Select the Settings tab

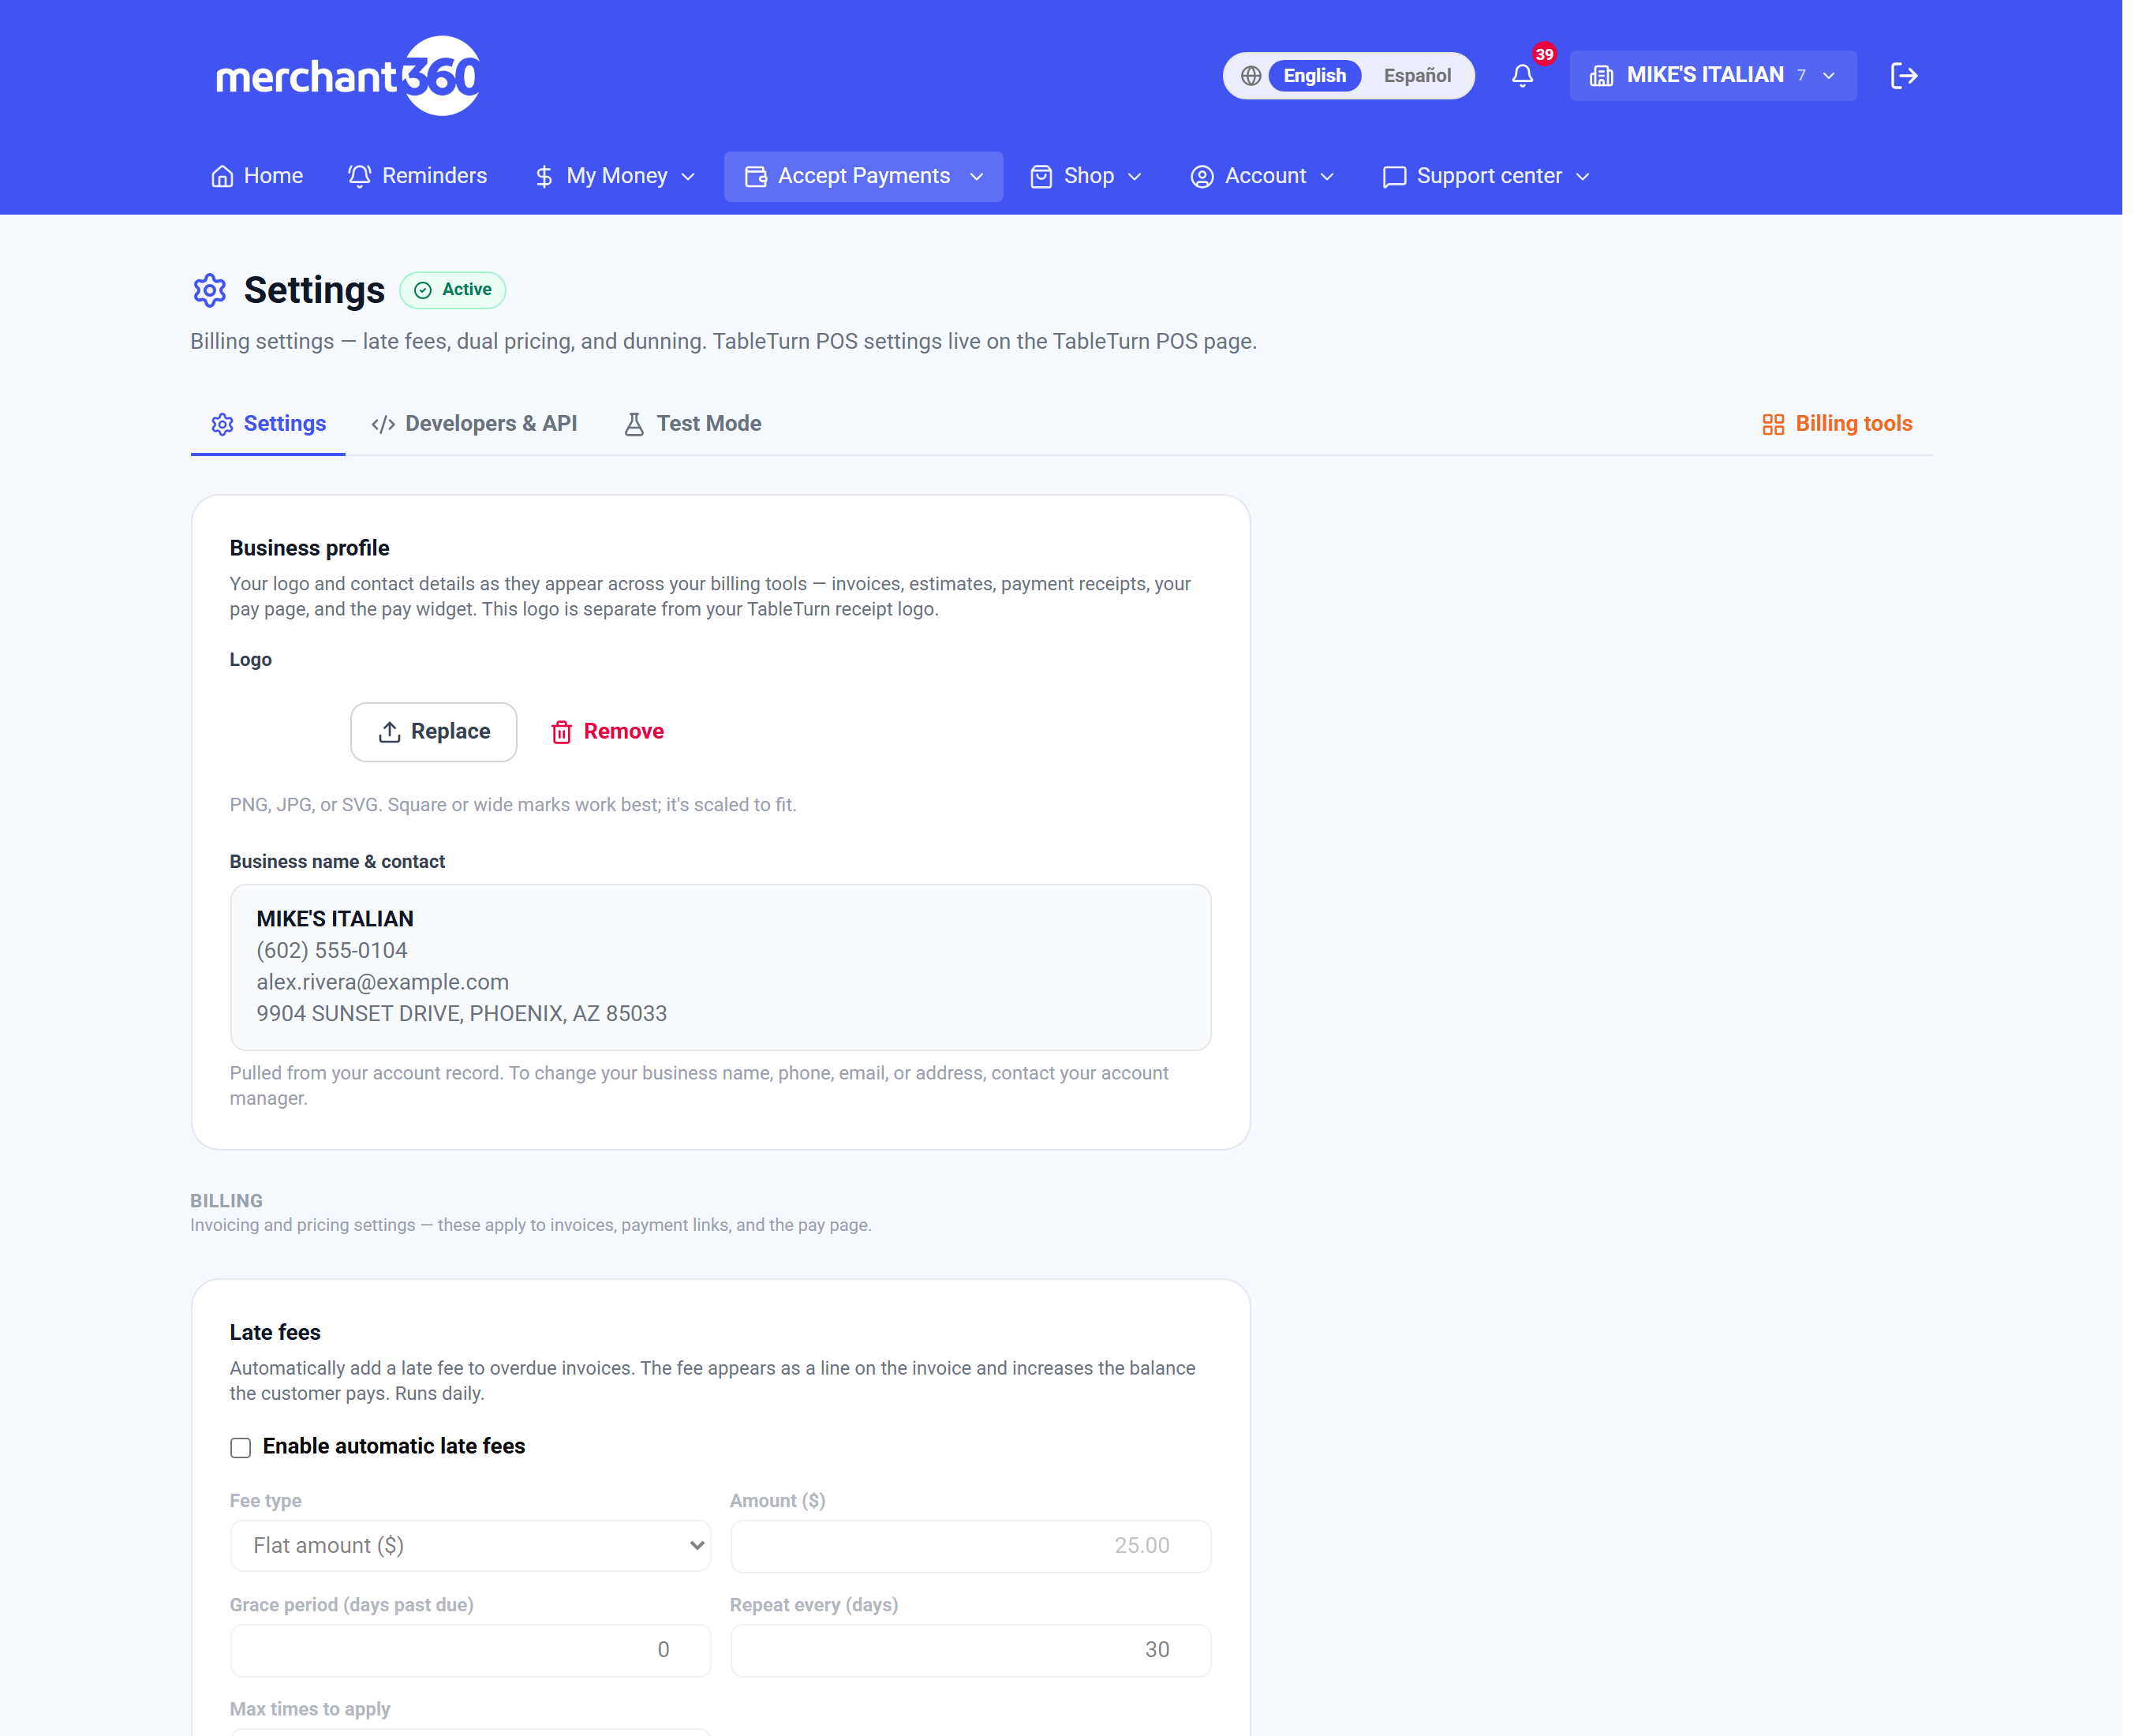click(268, 425)
